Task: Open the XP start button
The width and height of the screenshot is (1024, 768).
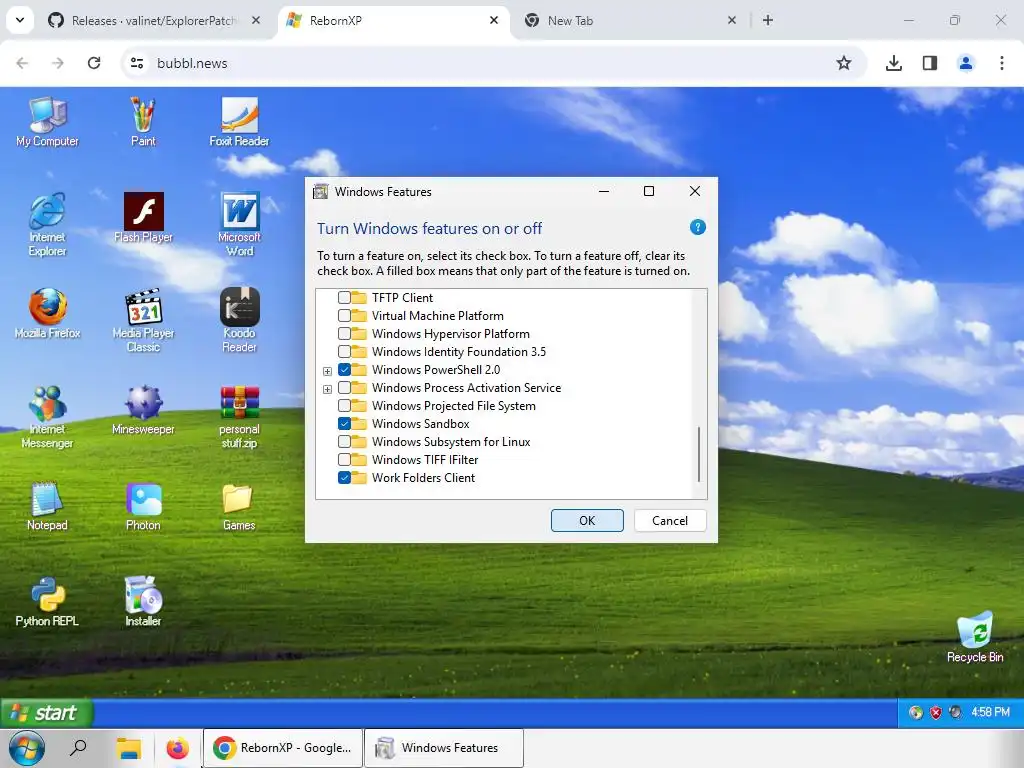Action: pos(46,712)
